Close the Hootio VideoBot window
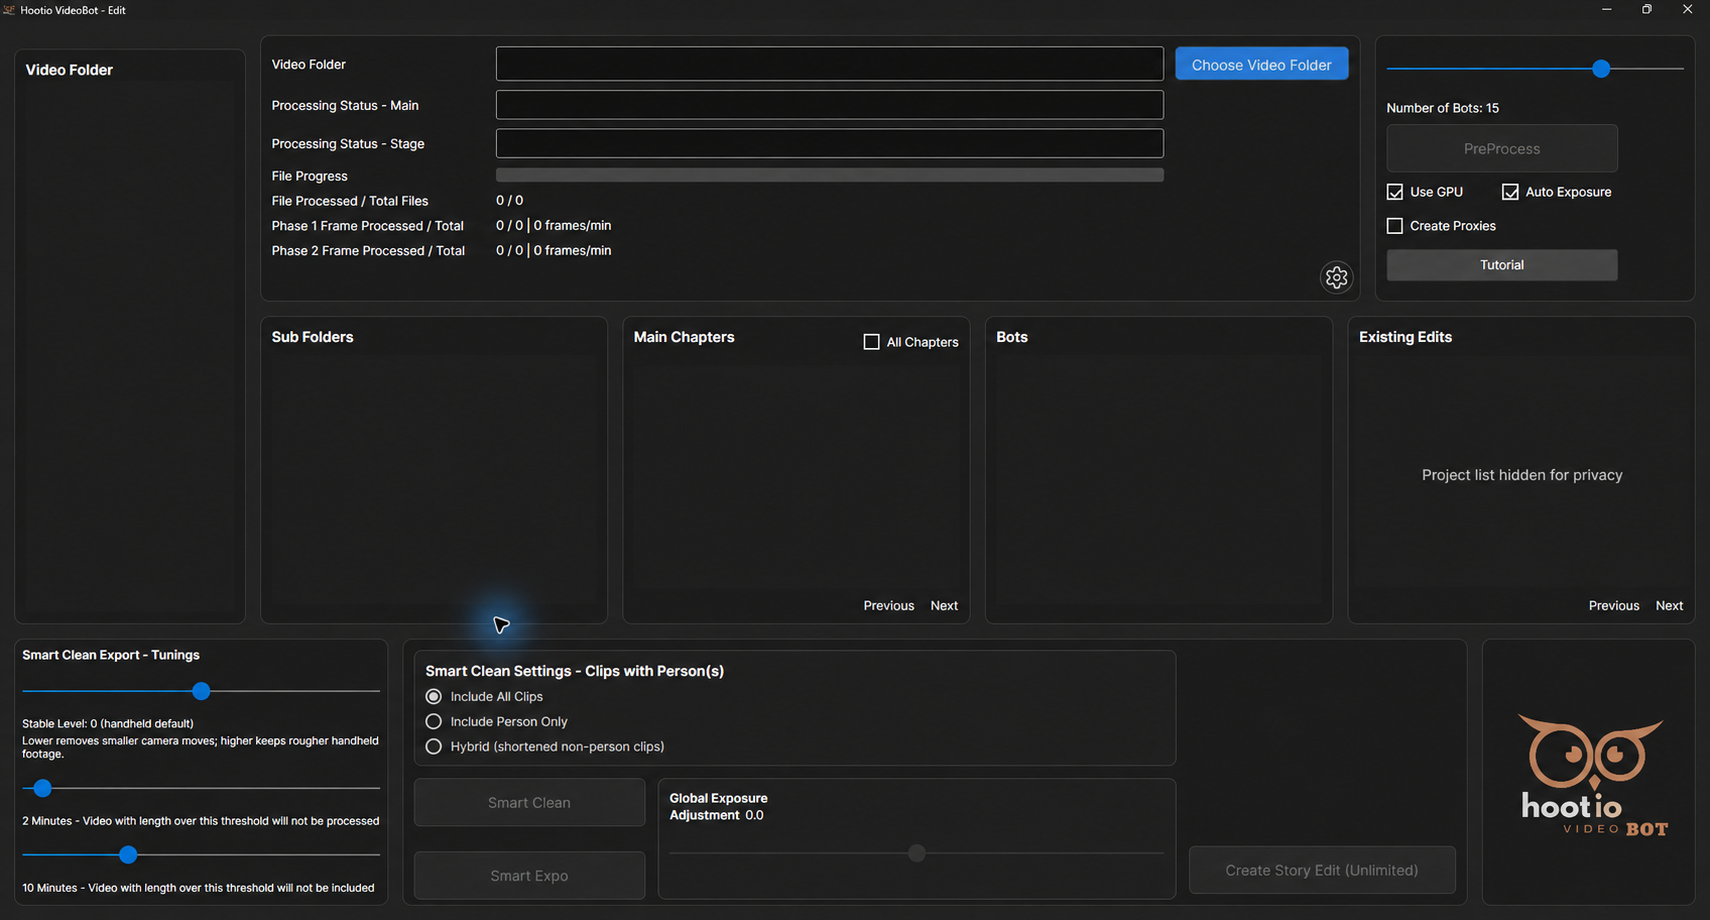Viewport: 1710px width, 920px height. (x=1687, y=9)
